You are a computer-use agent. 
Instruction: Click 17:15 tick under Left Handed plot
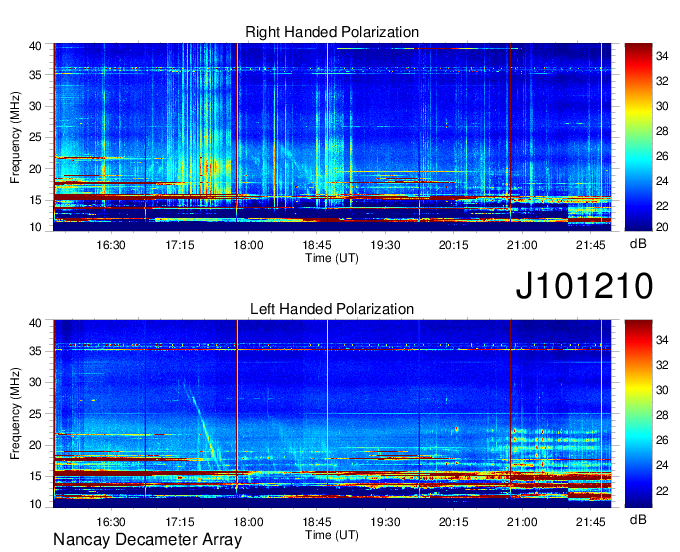(180, 522)
